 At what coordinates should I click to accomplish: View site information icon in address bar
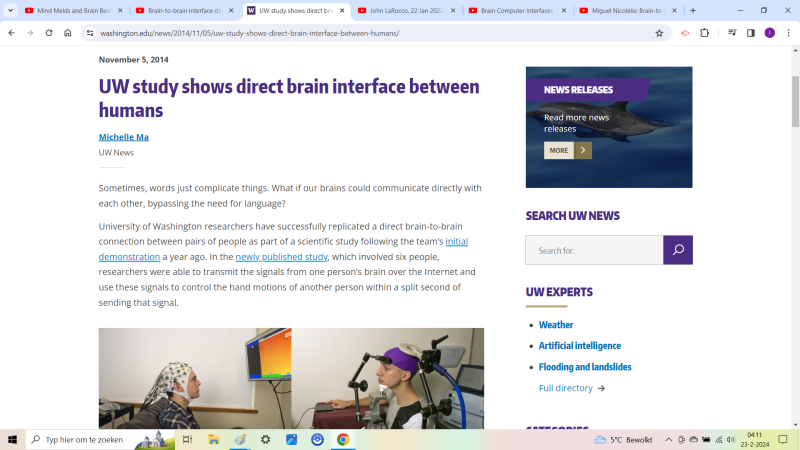coord(90,33)
